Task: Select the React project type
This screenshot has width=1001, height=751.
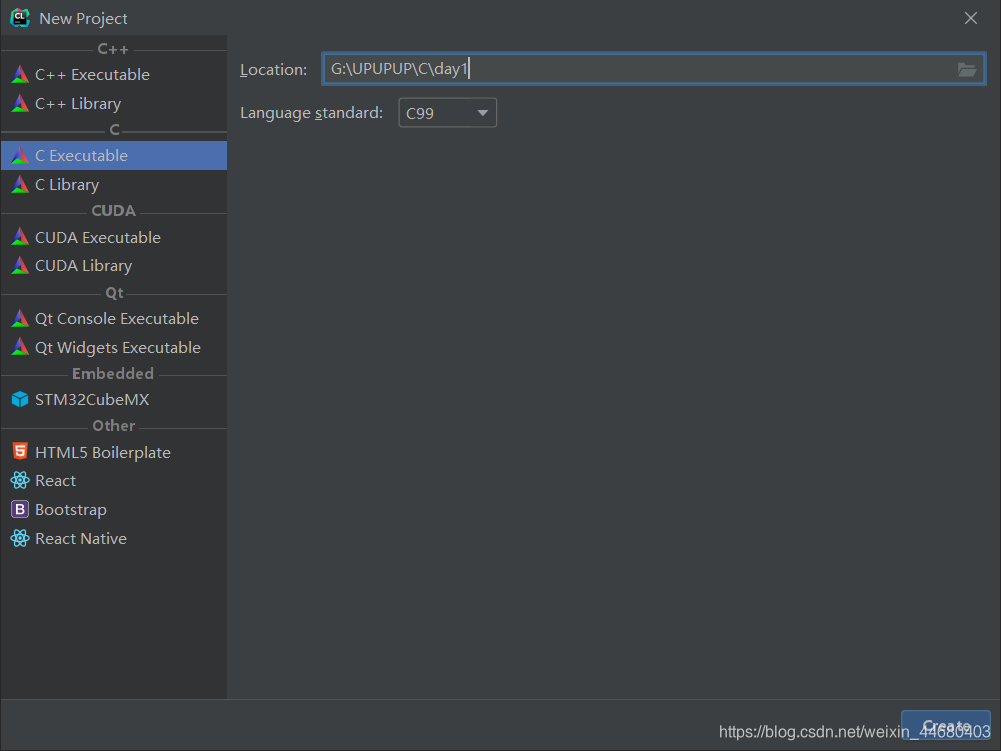Action: pos(52,480)
